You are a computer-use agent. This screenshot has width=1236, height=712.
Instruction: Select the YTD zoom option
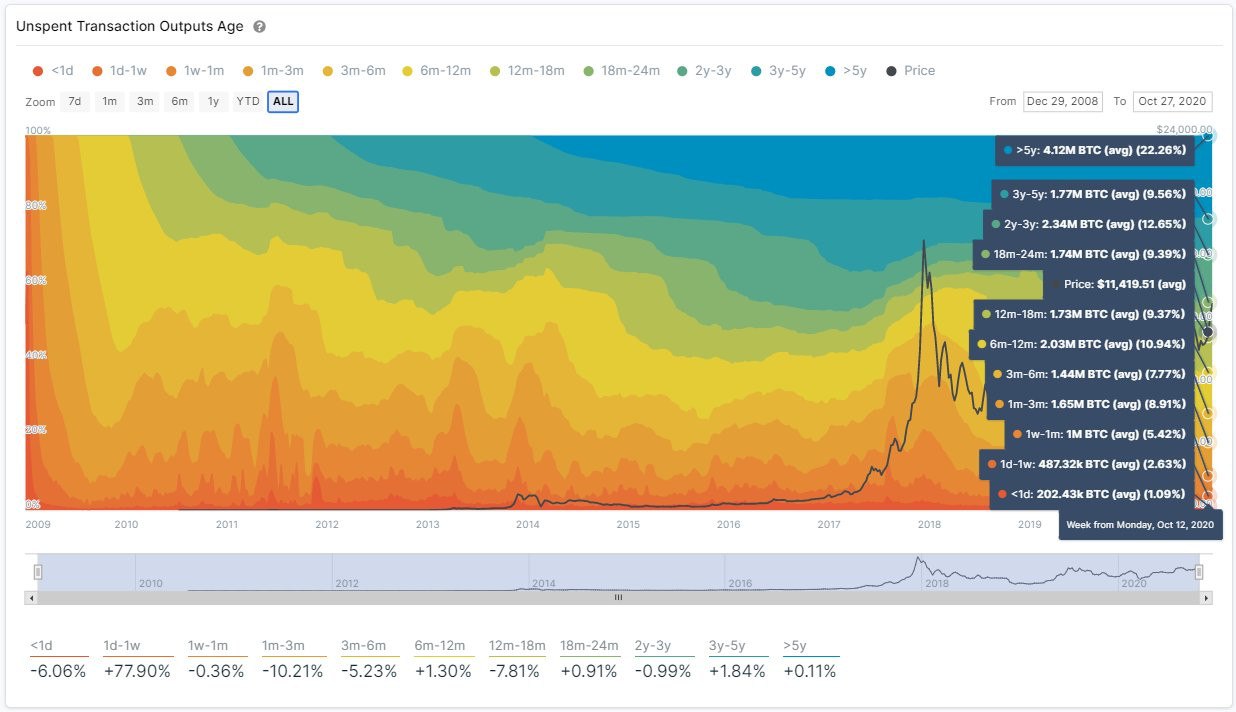point(247,102)
